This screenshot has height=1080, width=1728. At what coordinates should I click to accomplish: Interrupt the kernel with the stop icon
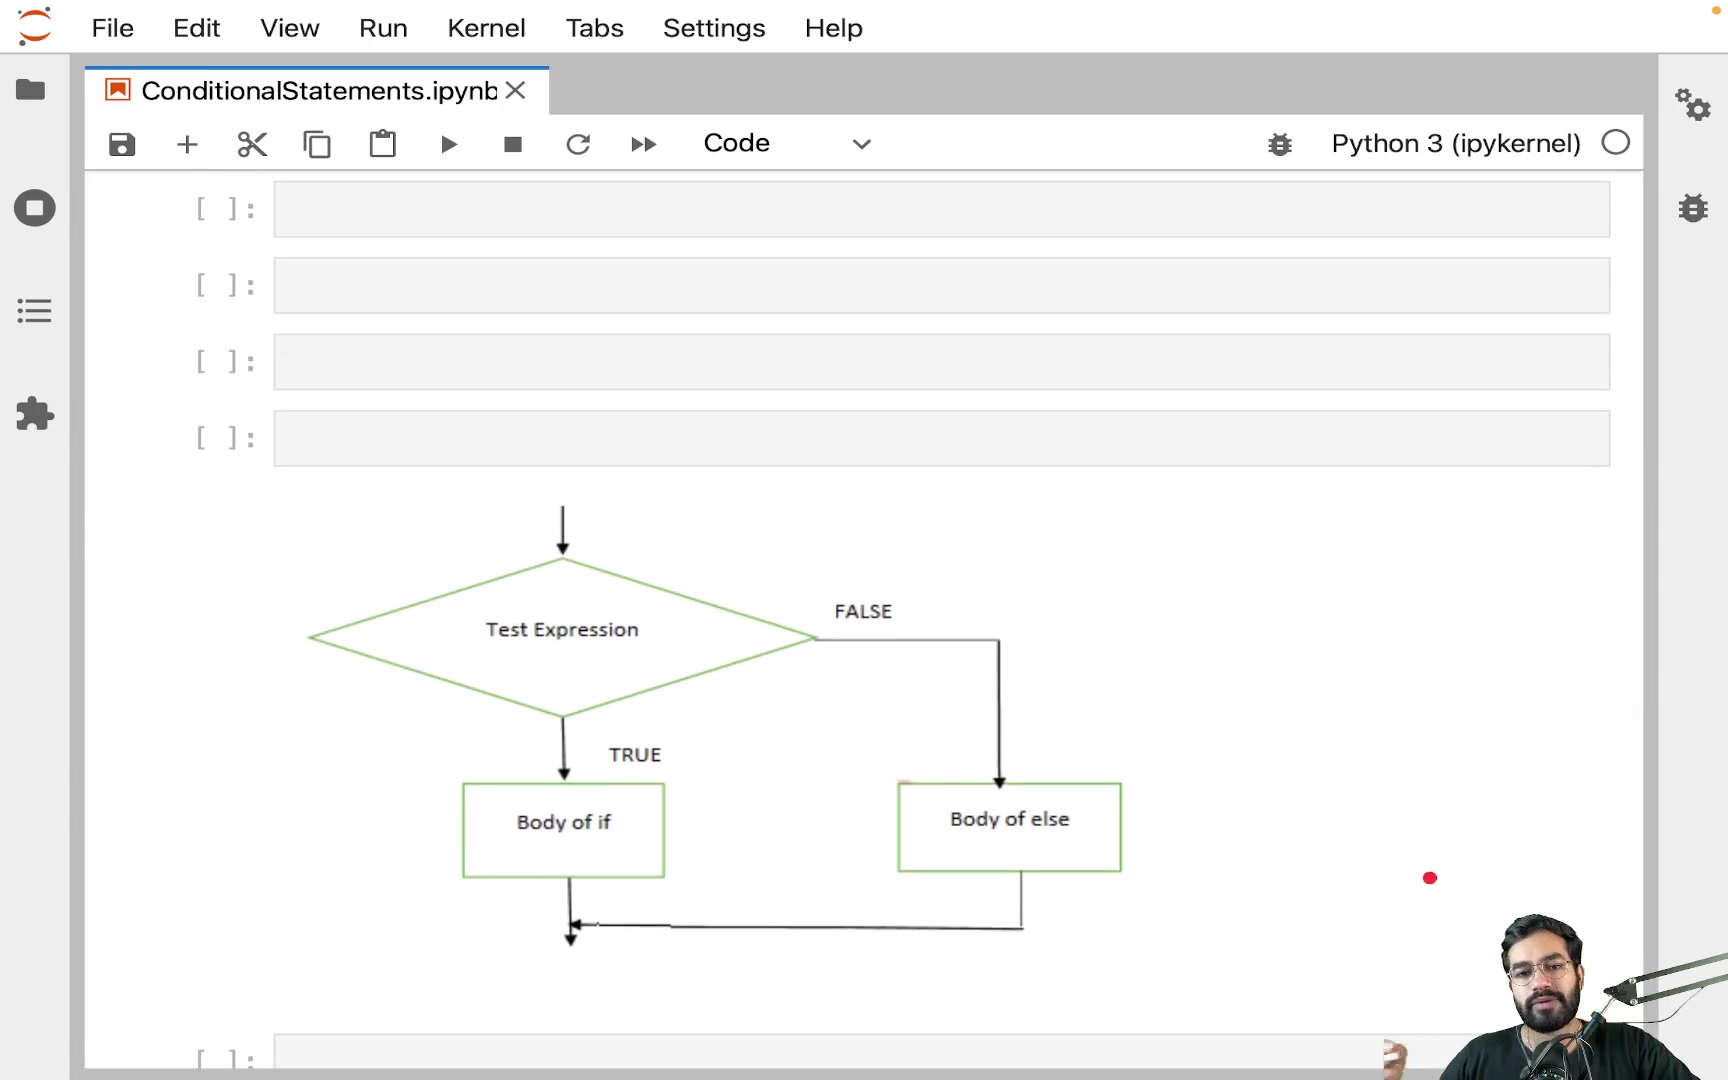pyautogui.click(x=513, y=144)
